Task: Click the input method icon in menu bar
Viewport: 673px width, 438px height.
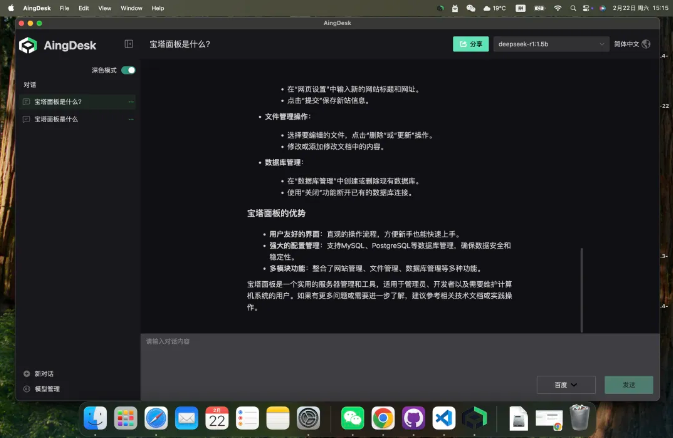Action: pos(521,8)
